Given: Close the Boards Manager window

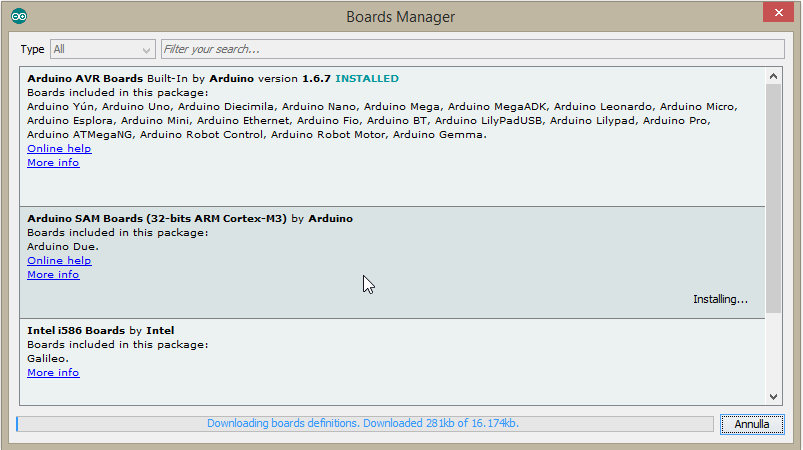Looking at the screenshot, I should coord(778,12).
